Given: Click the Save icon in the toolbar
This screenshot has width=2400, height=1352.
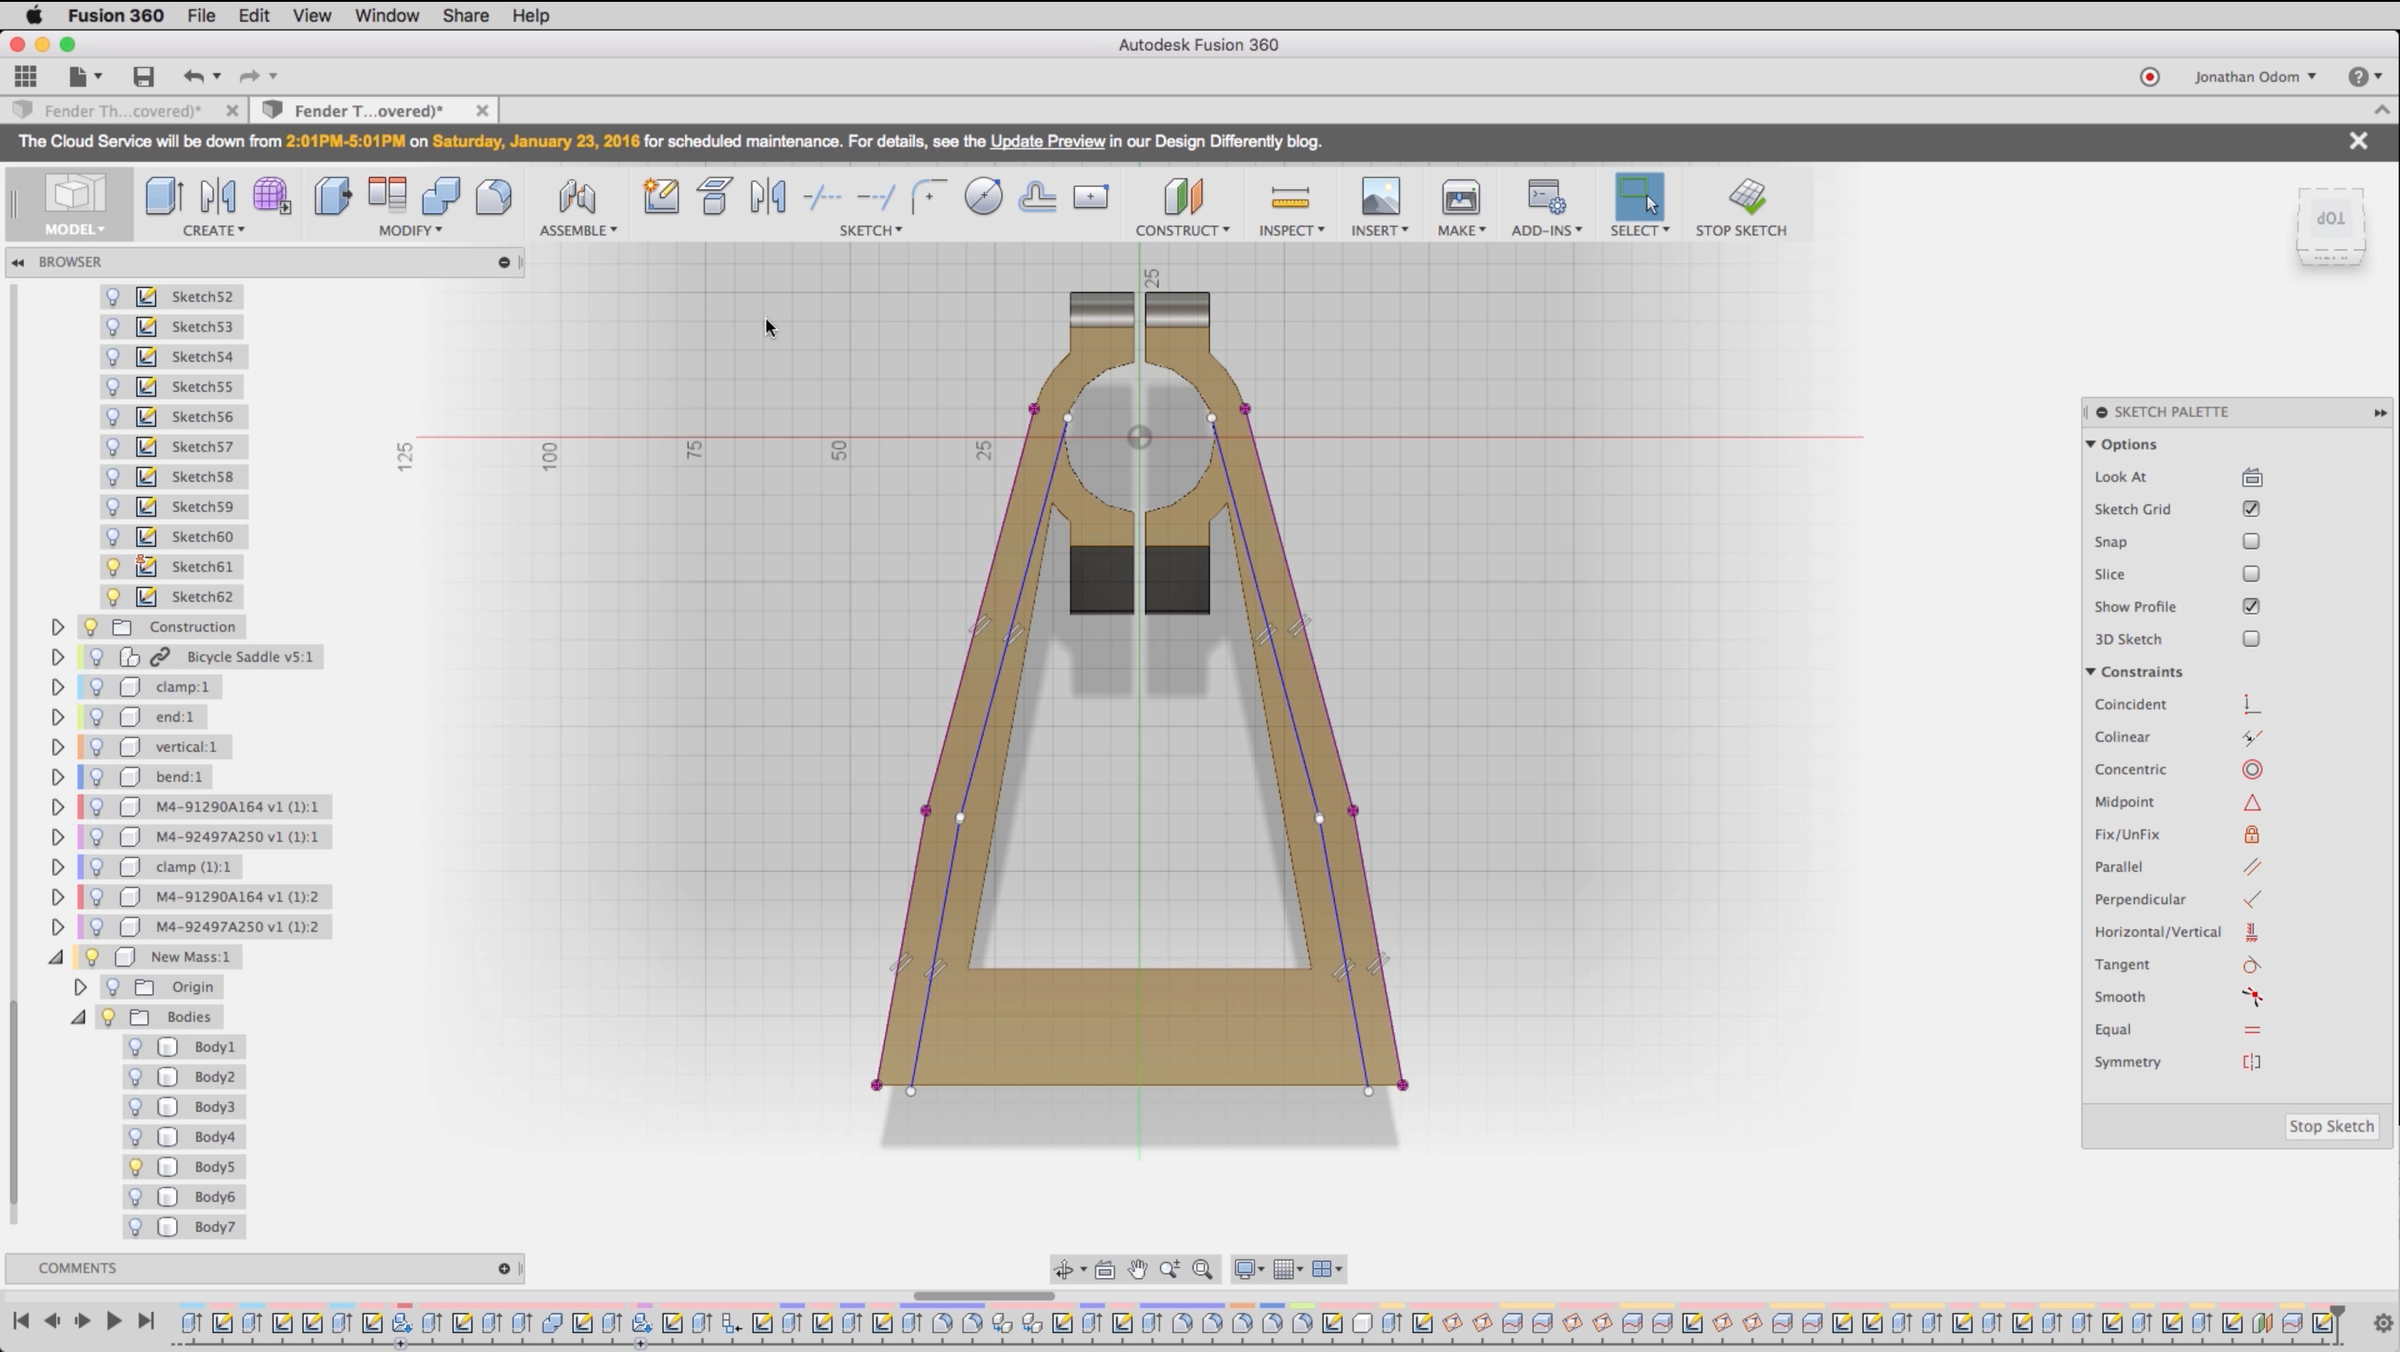Looking at the screenshot, I should click(x=143, y=76).
